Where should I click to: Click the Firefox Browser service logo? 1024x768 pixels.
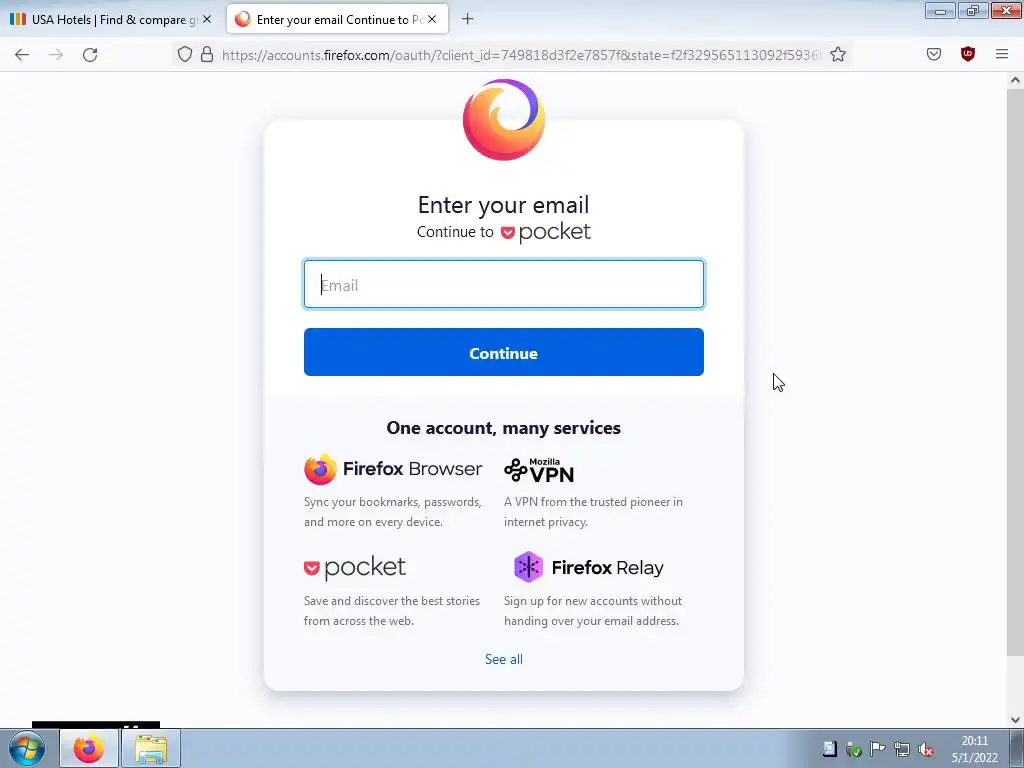(x=393, y=469)
